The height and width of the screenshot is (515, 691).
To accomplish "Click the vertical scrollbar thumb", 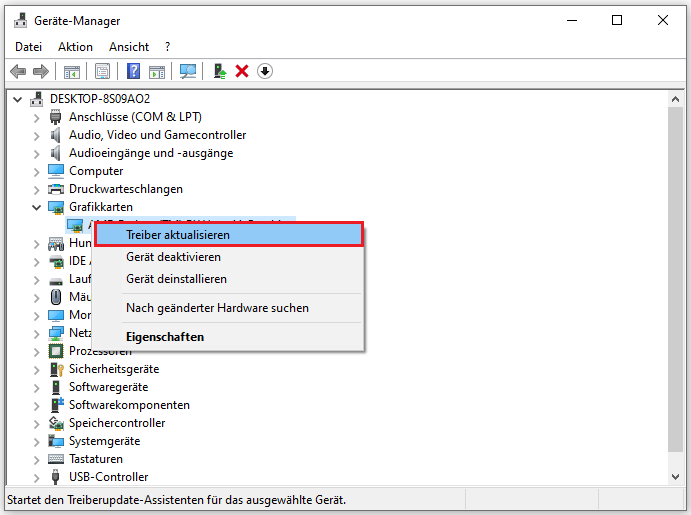I will (x=675, y=279).
